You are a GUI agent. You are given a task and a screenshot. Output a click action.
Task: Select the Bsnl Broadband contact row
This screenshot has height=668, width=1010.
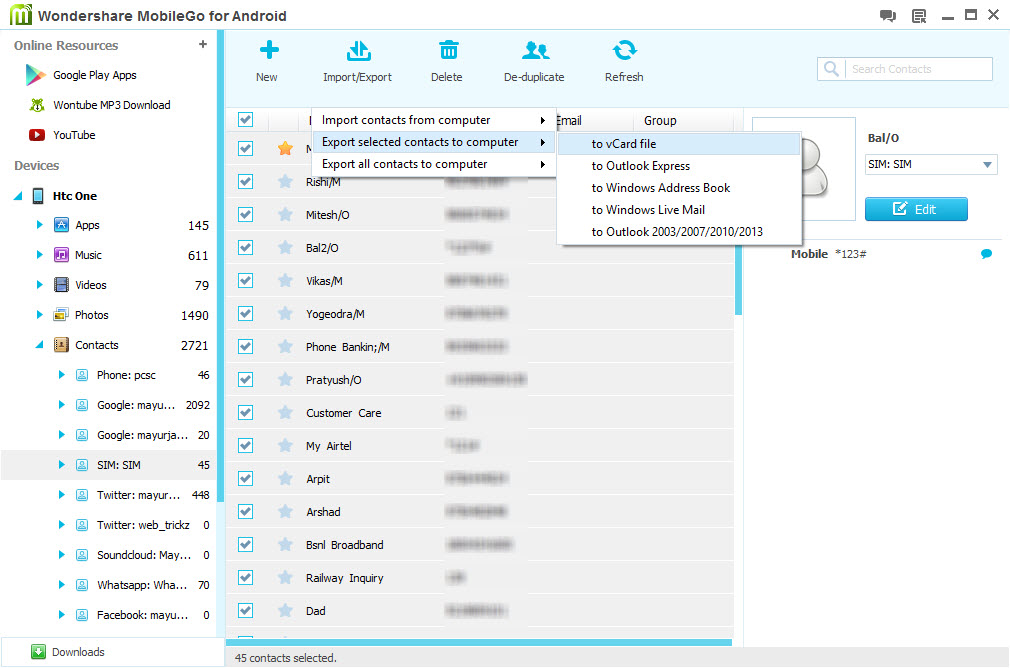tap(480, 545)
